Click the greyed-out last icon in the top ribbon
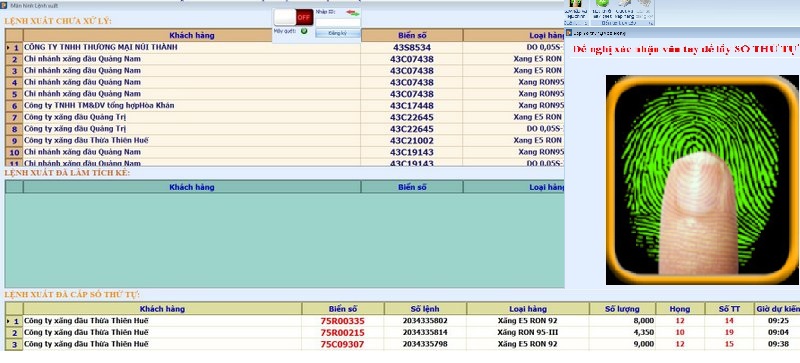The width and height of the screenshot is (800, 363). pos(644,4)
